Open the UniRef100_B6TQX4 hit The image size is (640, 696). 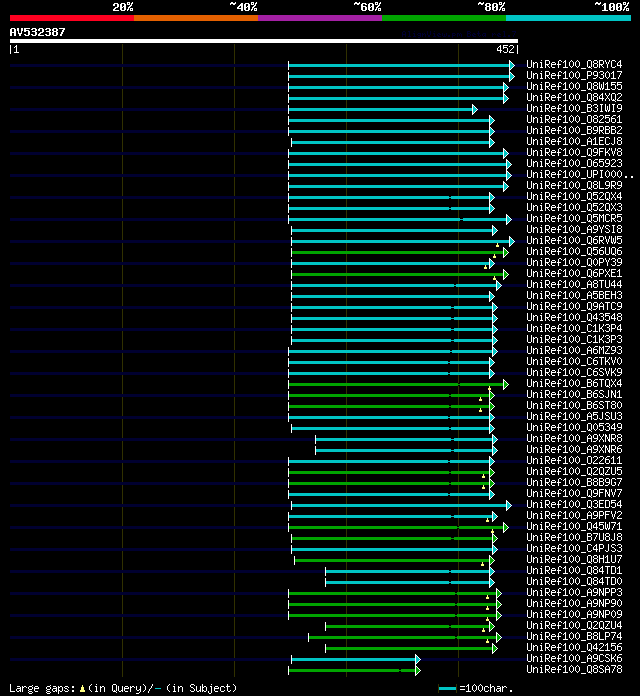tap(574, 384)
